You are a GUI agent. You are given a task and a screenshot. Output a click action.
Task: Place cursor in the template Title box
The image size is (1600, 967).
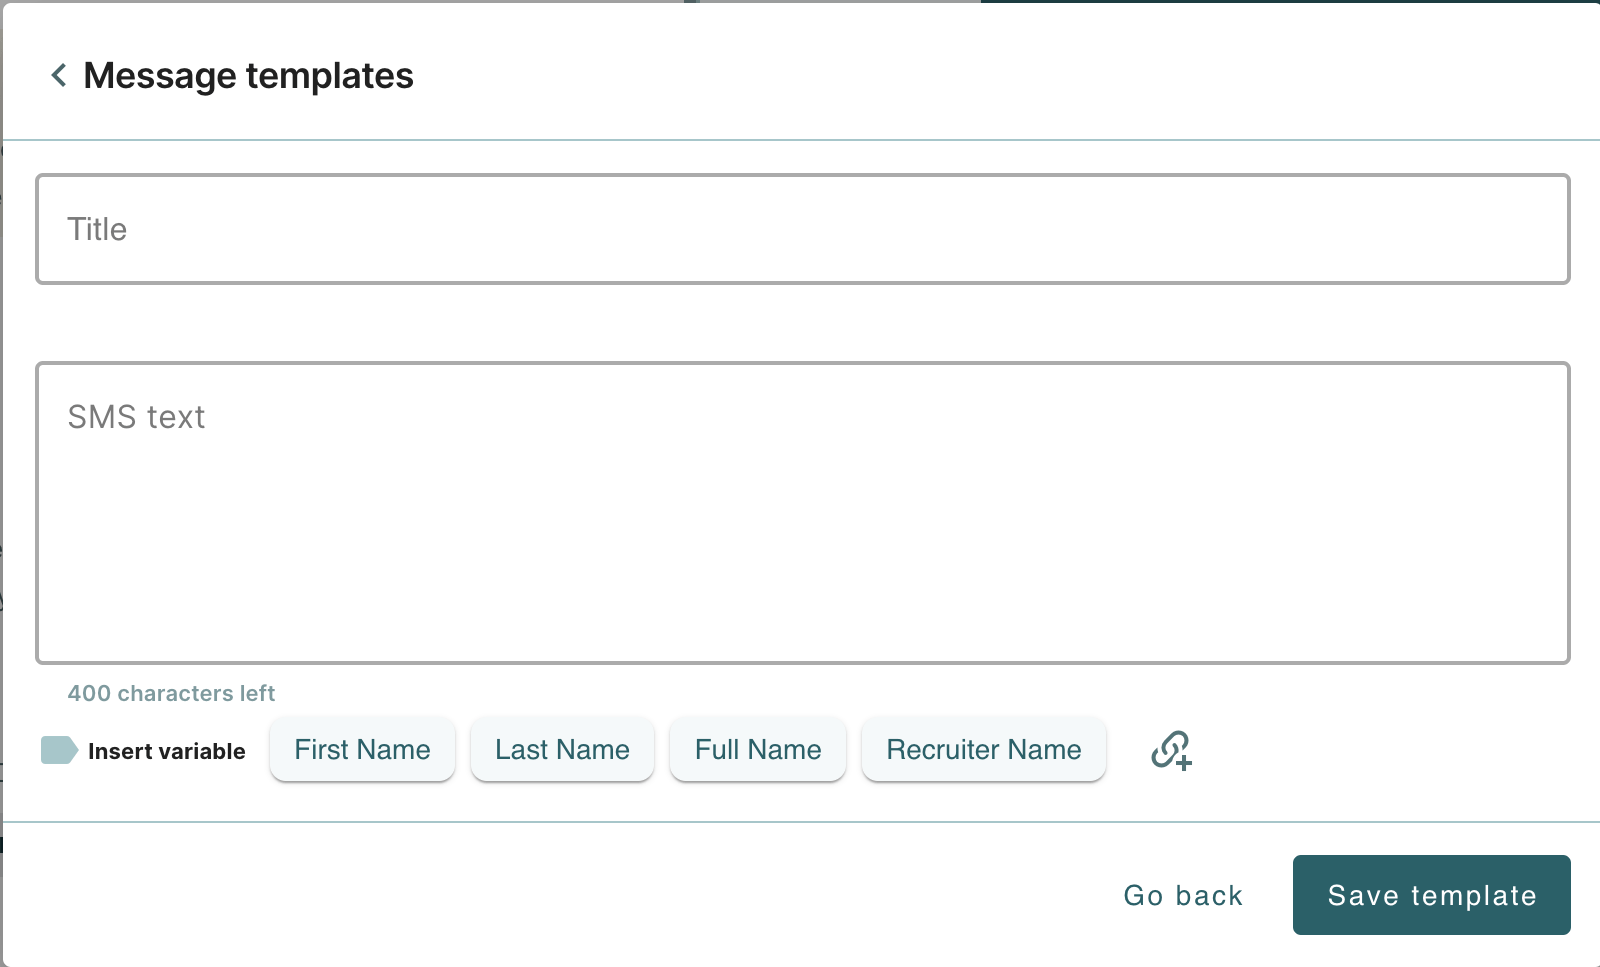tap(803, 229)
